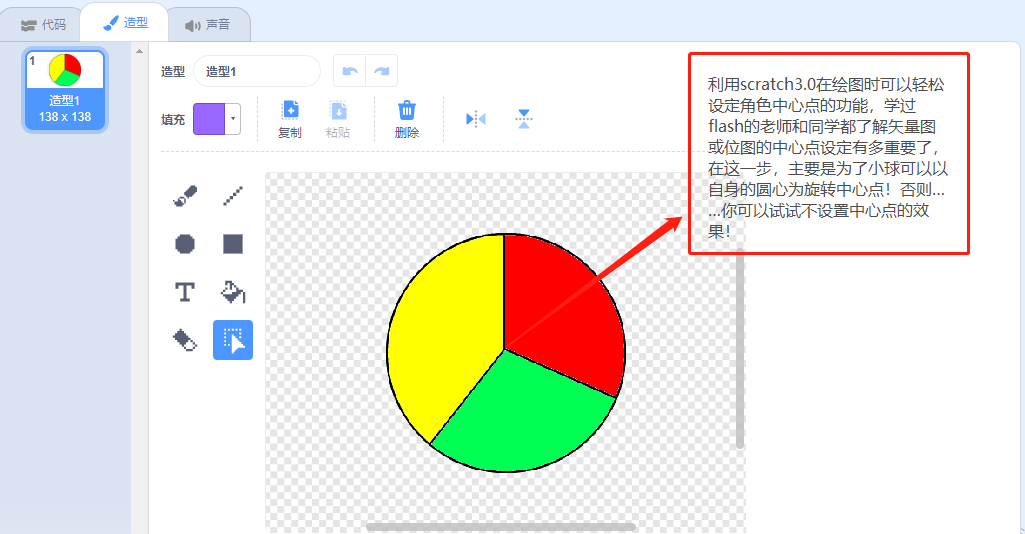Viewport: 1025px width, 534px height.
Task: Edit the costume name field 造型1
Action: (257, 71)
